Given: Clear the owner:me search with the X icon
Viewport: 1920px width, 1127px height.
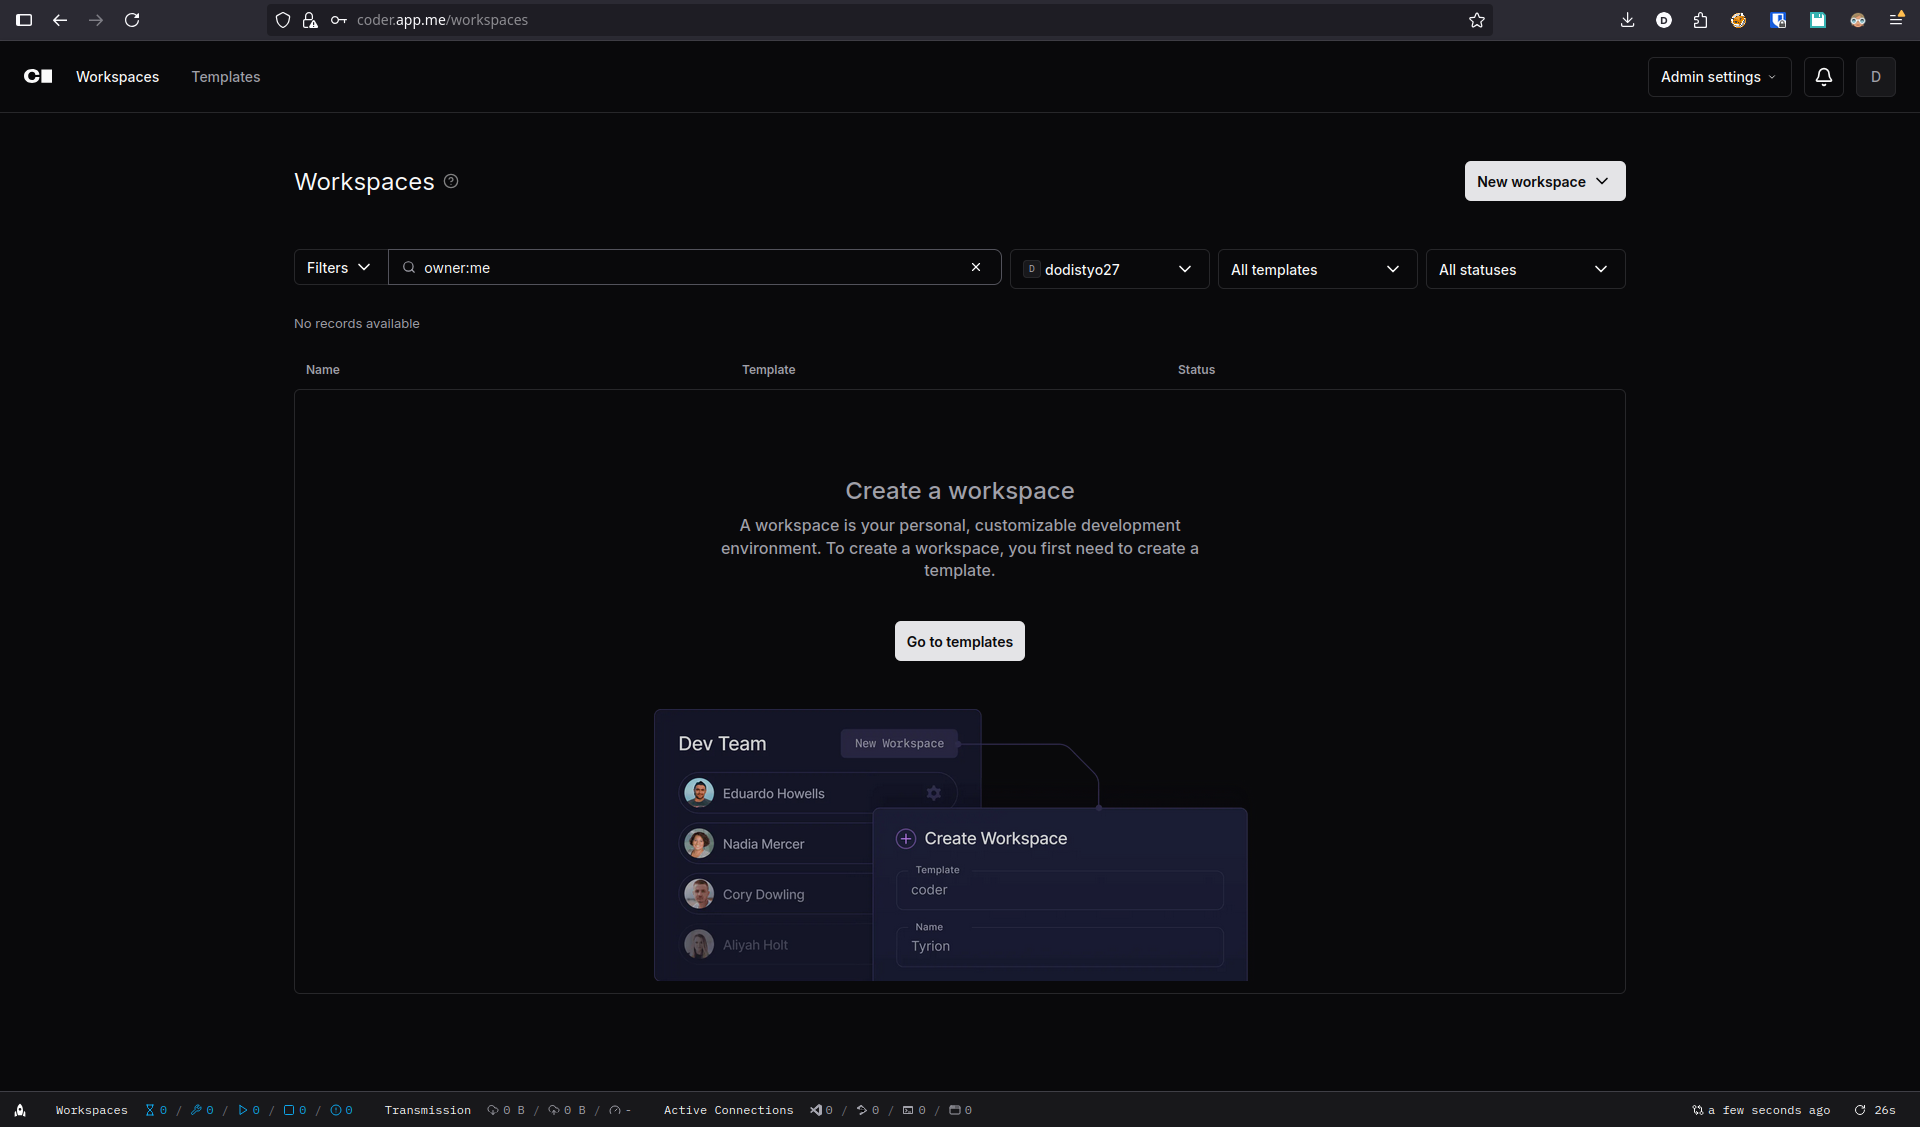Looking at the screenshot, I should point(976,267).
